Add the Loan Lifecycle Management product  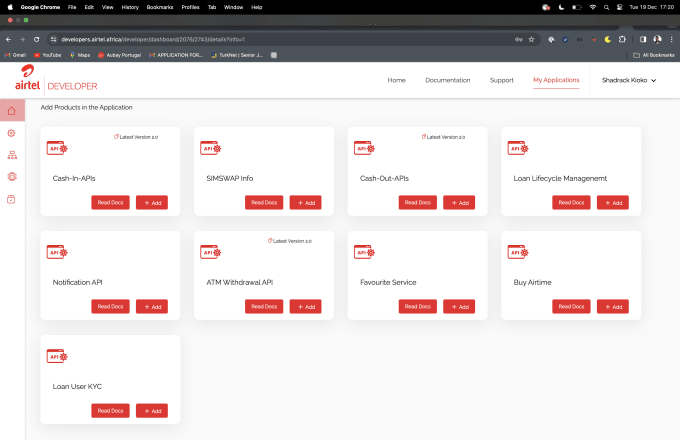pos(613,202)
